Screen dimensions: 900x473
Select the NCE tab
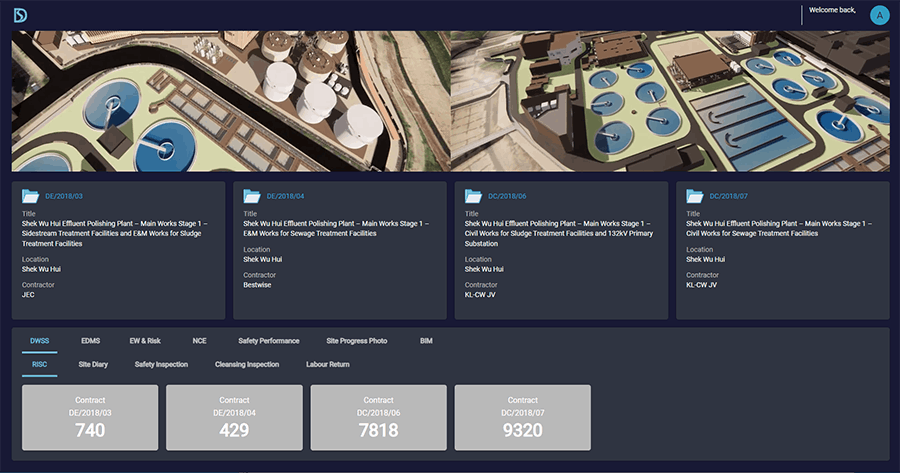coord(200,341)
